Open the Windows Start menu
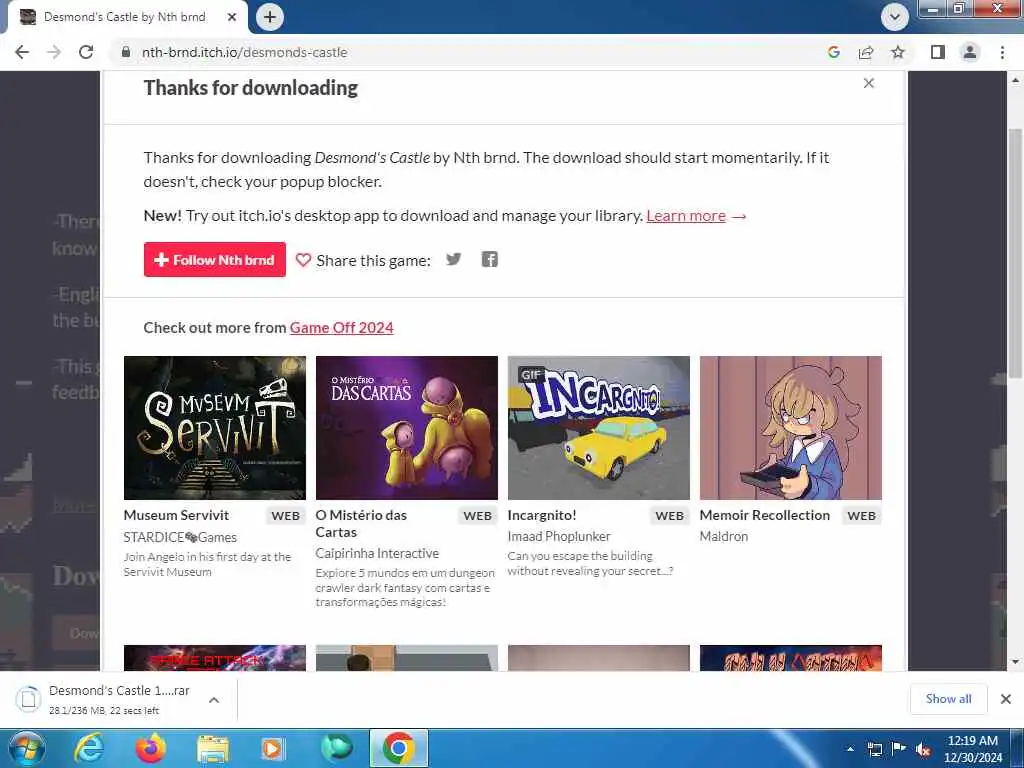The width and height of the screenshot is (1024, 768). [x=25, y=748]
